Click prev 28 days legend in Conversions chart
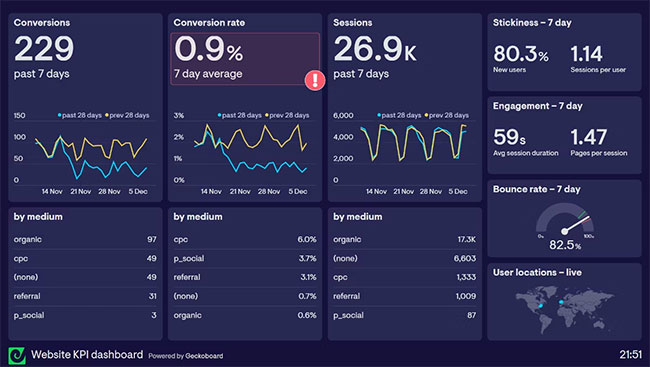 [127, 115]
